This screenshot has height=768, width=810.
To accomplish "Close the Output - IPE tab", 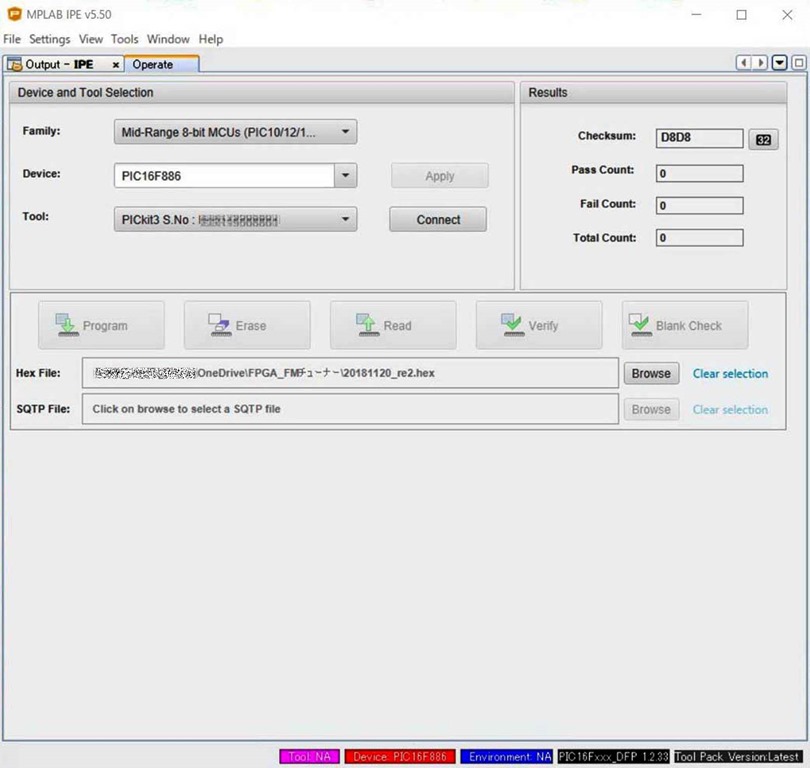I will (x=116, y=65).
